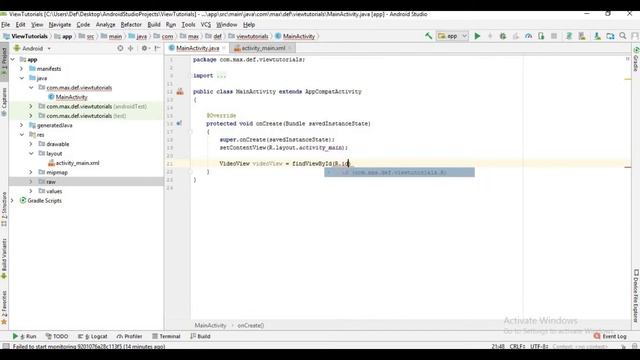Viewport: 640px width, 360px height.
Task: Open the Captures side tool window
Action: 4,101
